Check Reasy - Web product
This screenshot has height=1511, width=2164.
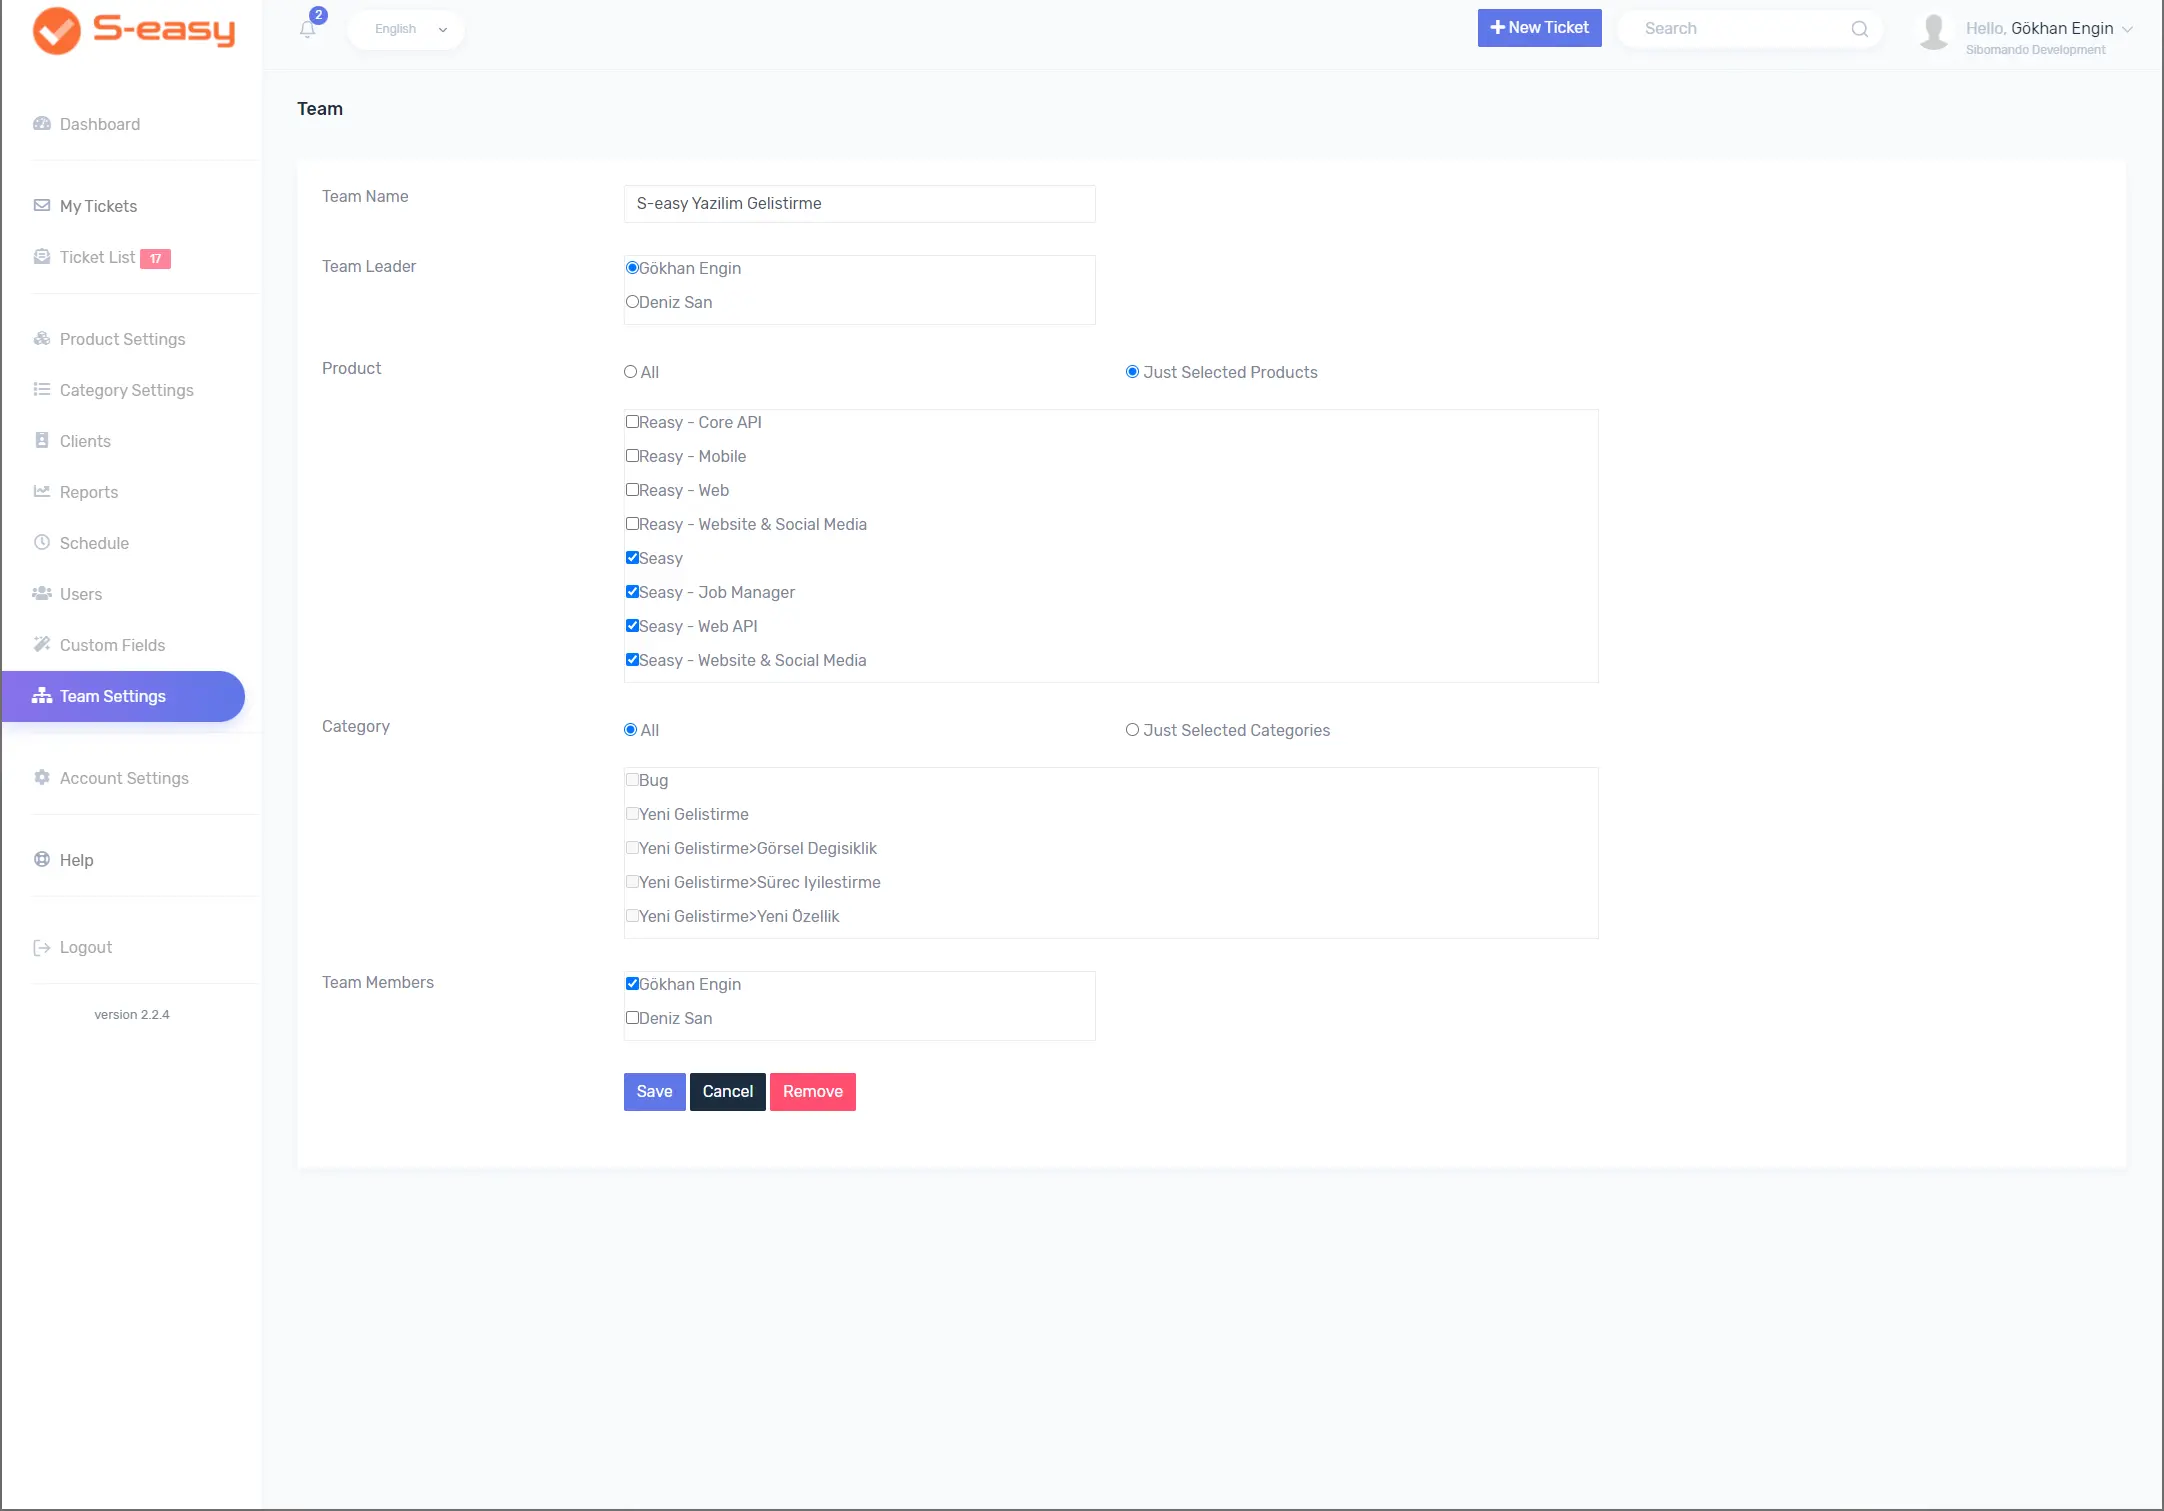(632, 490)
